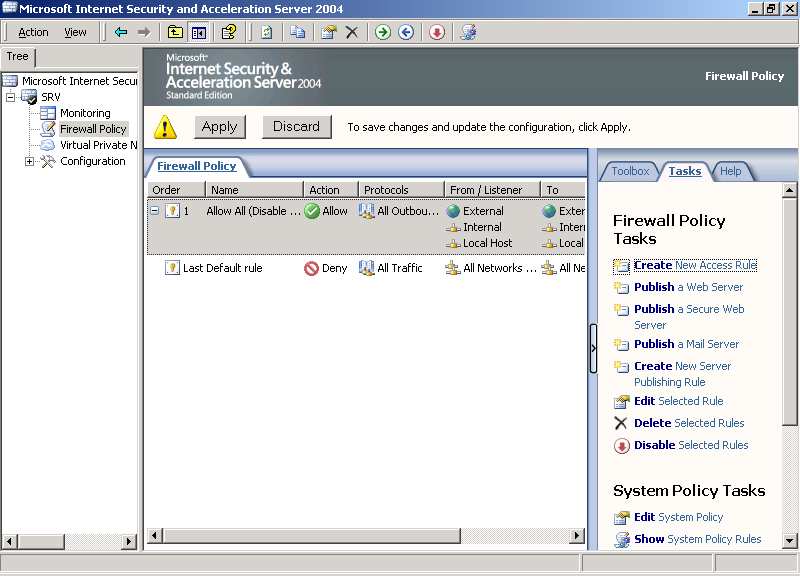Click the blue left arrow toolbar icon
This screenshot has height=576, width=800.
point(406,32)
